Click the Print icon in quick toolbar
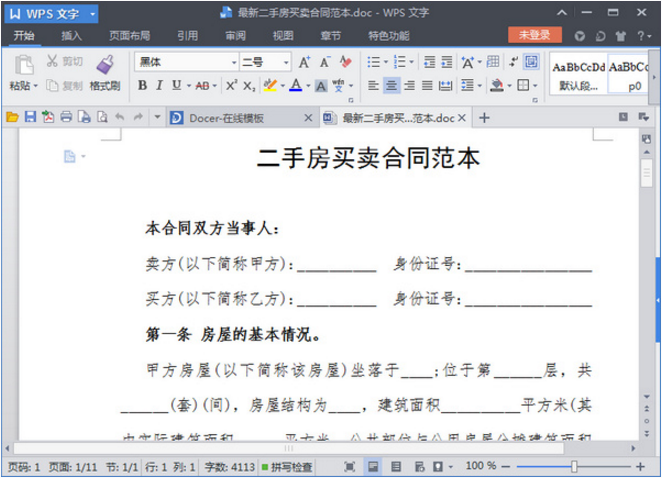 point(66,117)
